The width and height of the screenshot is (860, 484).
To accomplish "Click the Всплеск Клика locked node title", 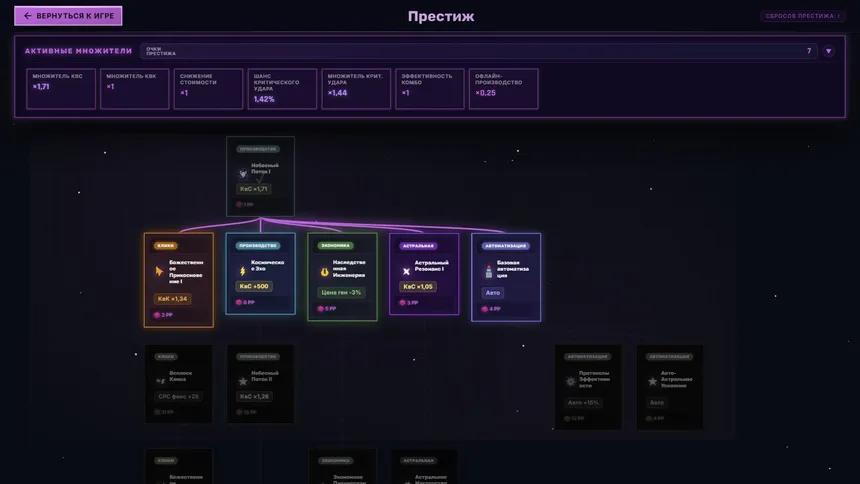I will pos(180,376).
